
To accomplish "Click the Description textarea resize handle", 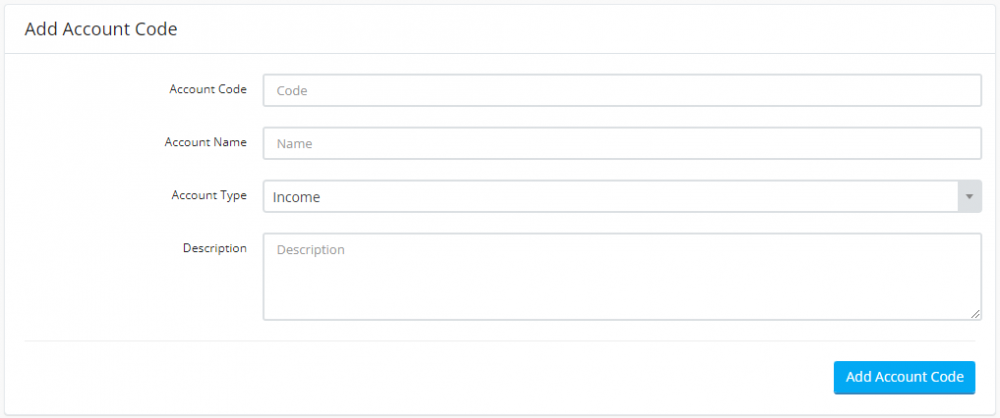I will [976, 315].
